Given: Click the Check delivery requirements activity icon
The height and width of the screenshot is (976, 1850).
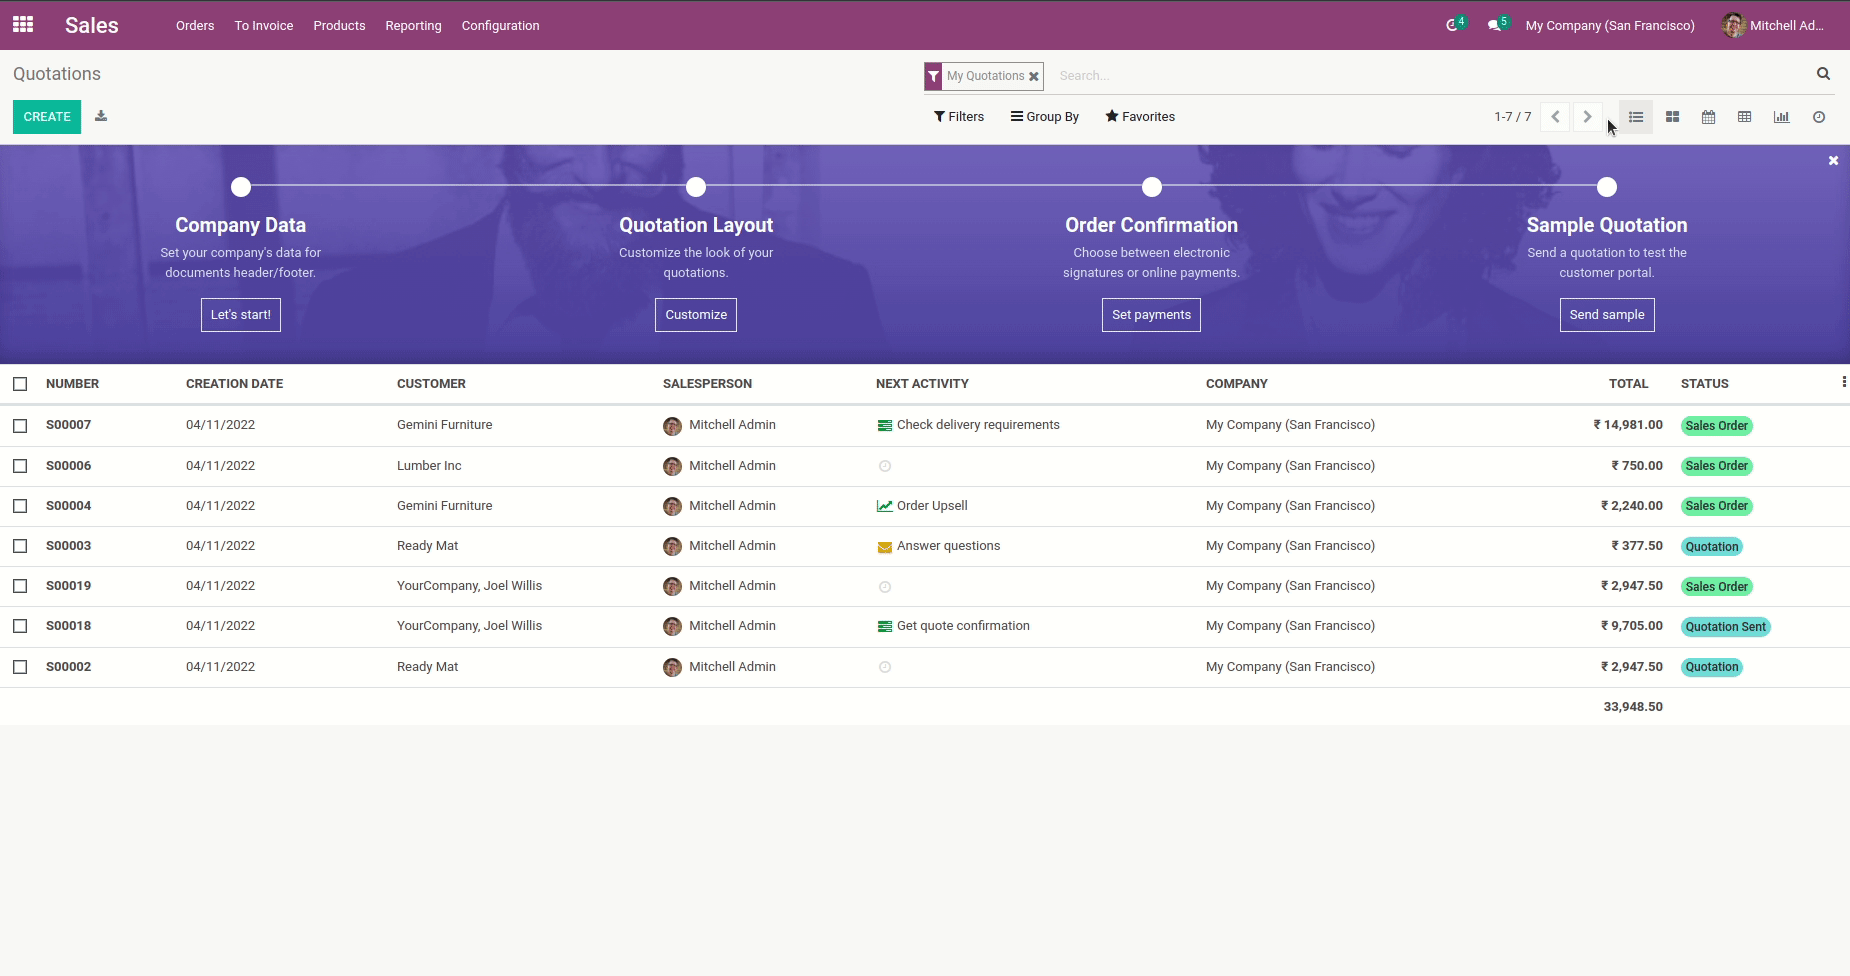Looking at the screenshot, I should [x=884, y=426].
